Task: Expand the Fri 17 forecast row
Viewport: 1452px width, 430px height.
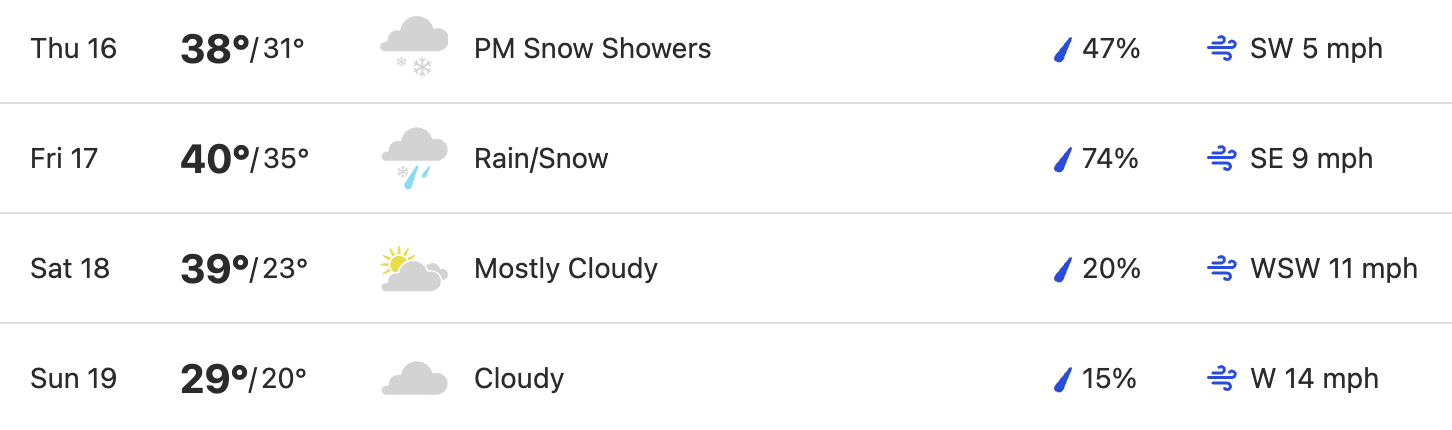Action: 726,158
